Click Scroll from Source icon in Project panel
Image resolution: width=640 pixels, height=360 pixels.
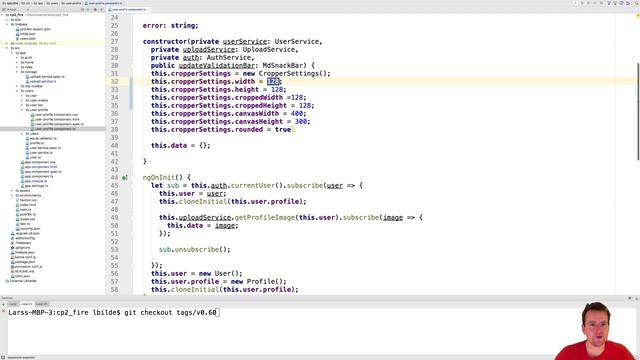click(82, 9)
